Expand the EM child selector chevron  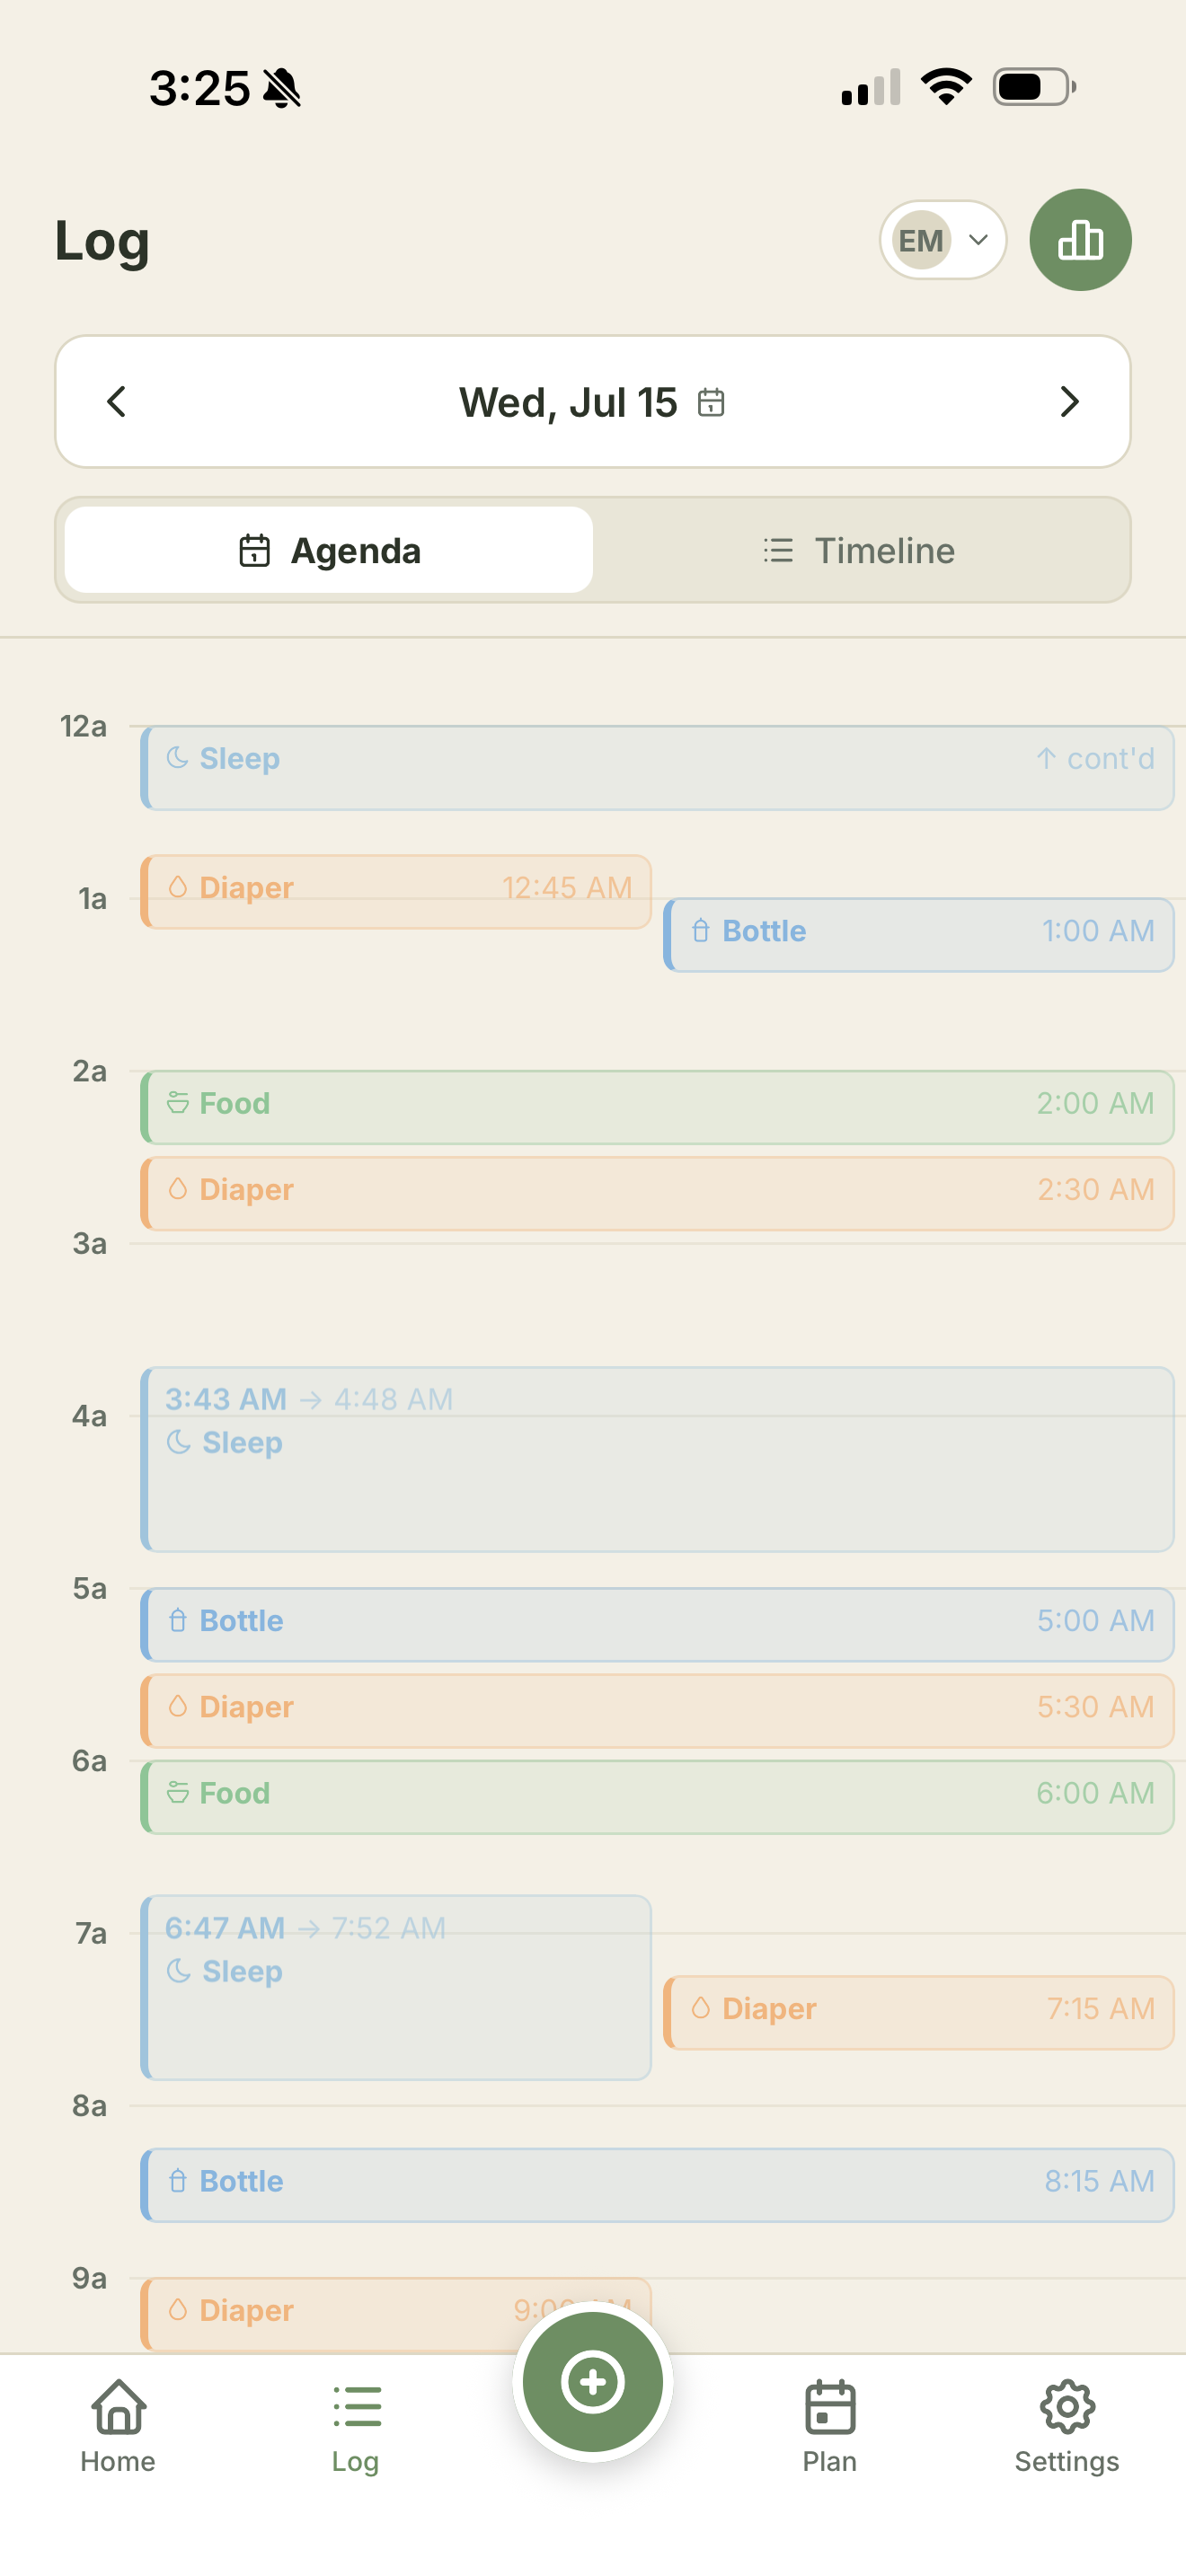pyautogui.click(x=978, y=240)
